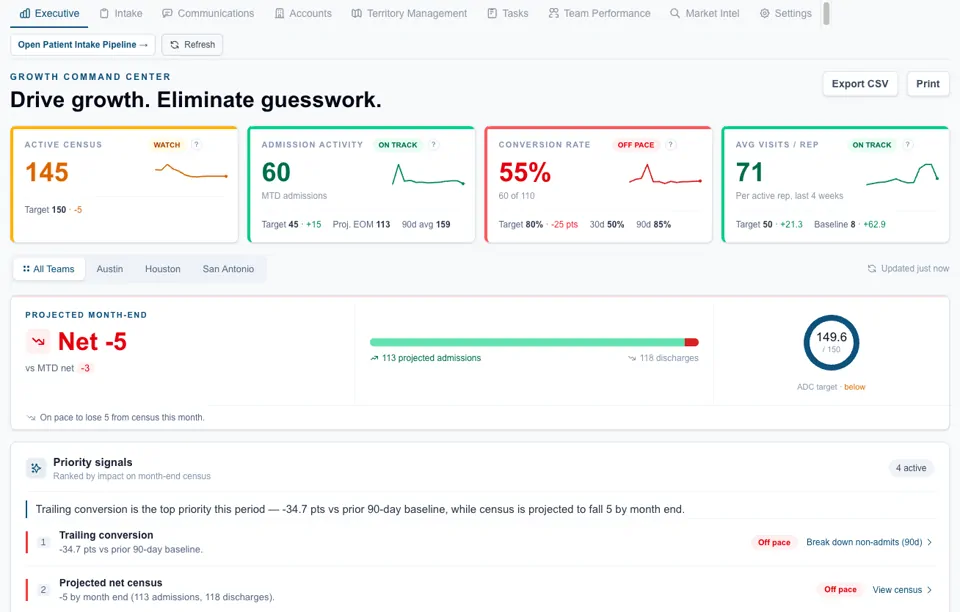The width and height of the screenshot is (960, 612).
Task: Click the Territory Management map icon
Action: point(356,13)
